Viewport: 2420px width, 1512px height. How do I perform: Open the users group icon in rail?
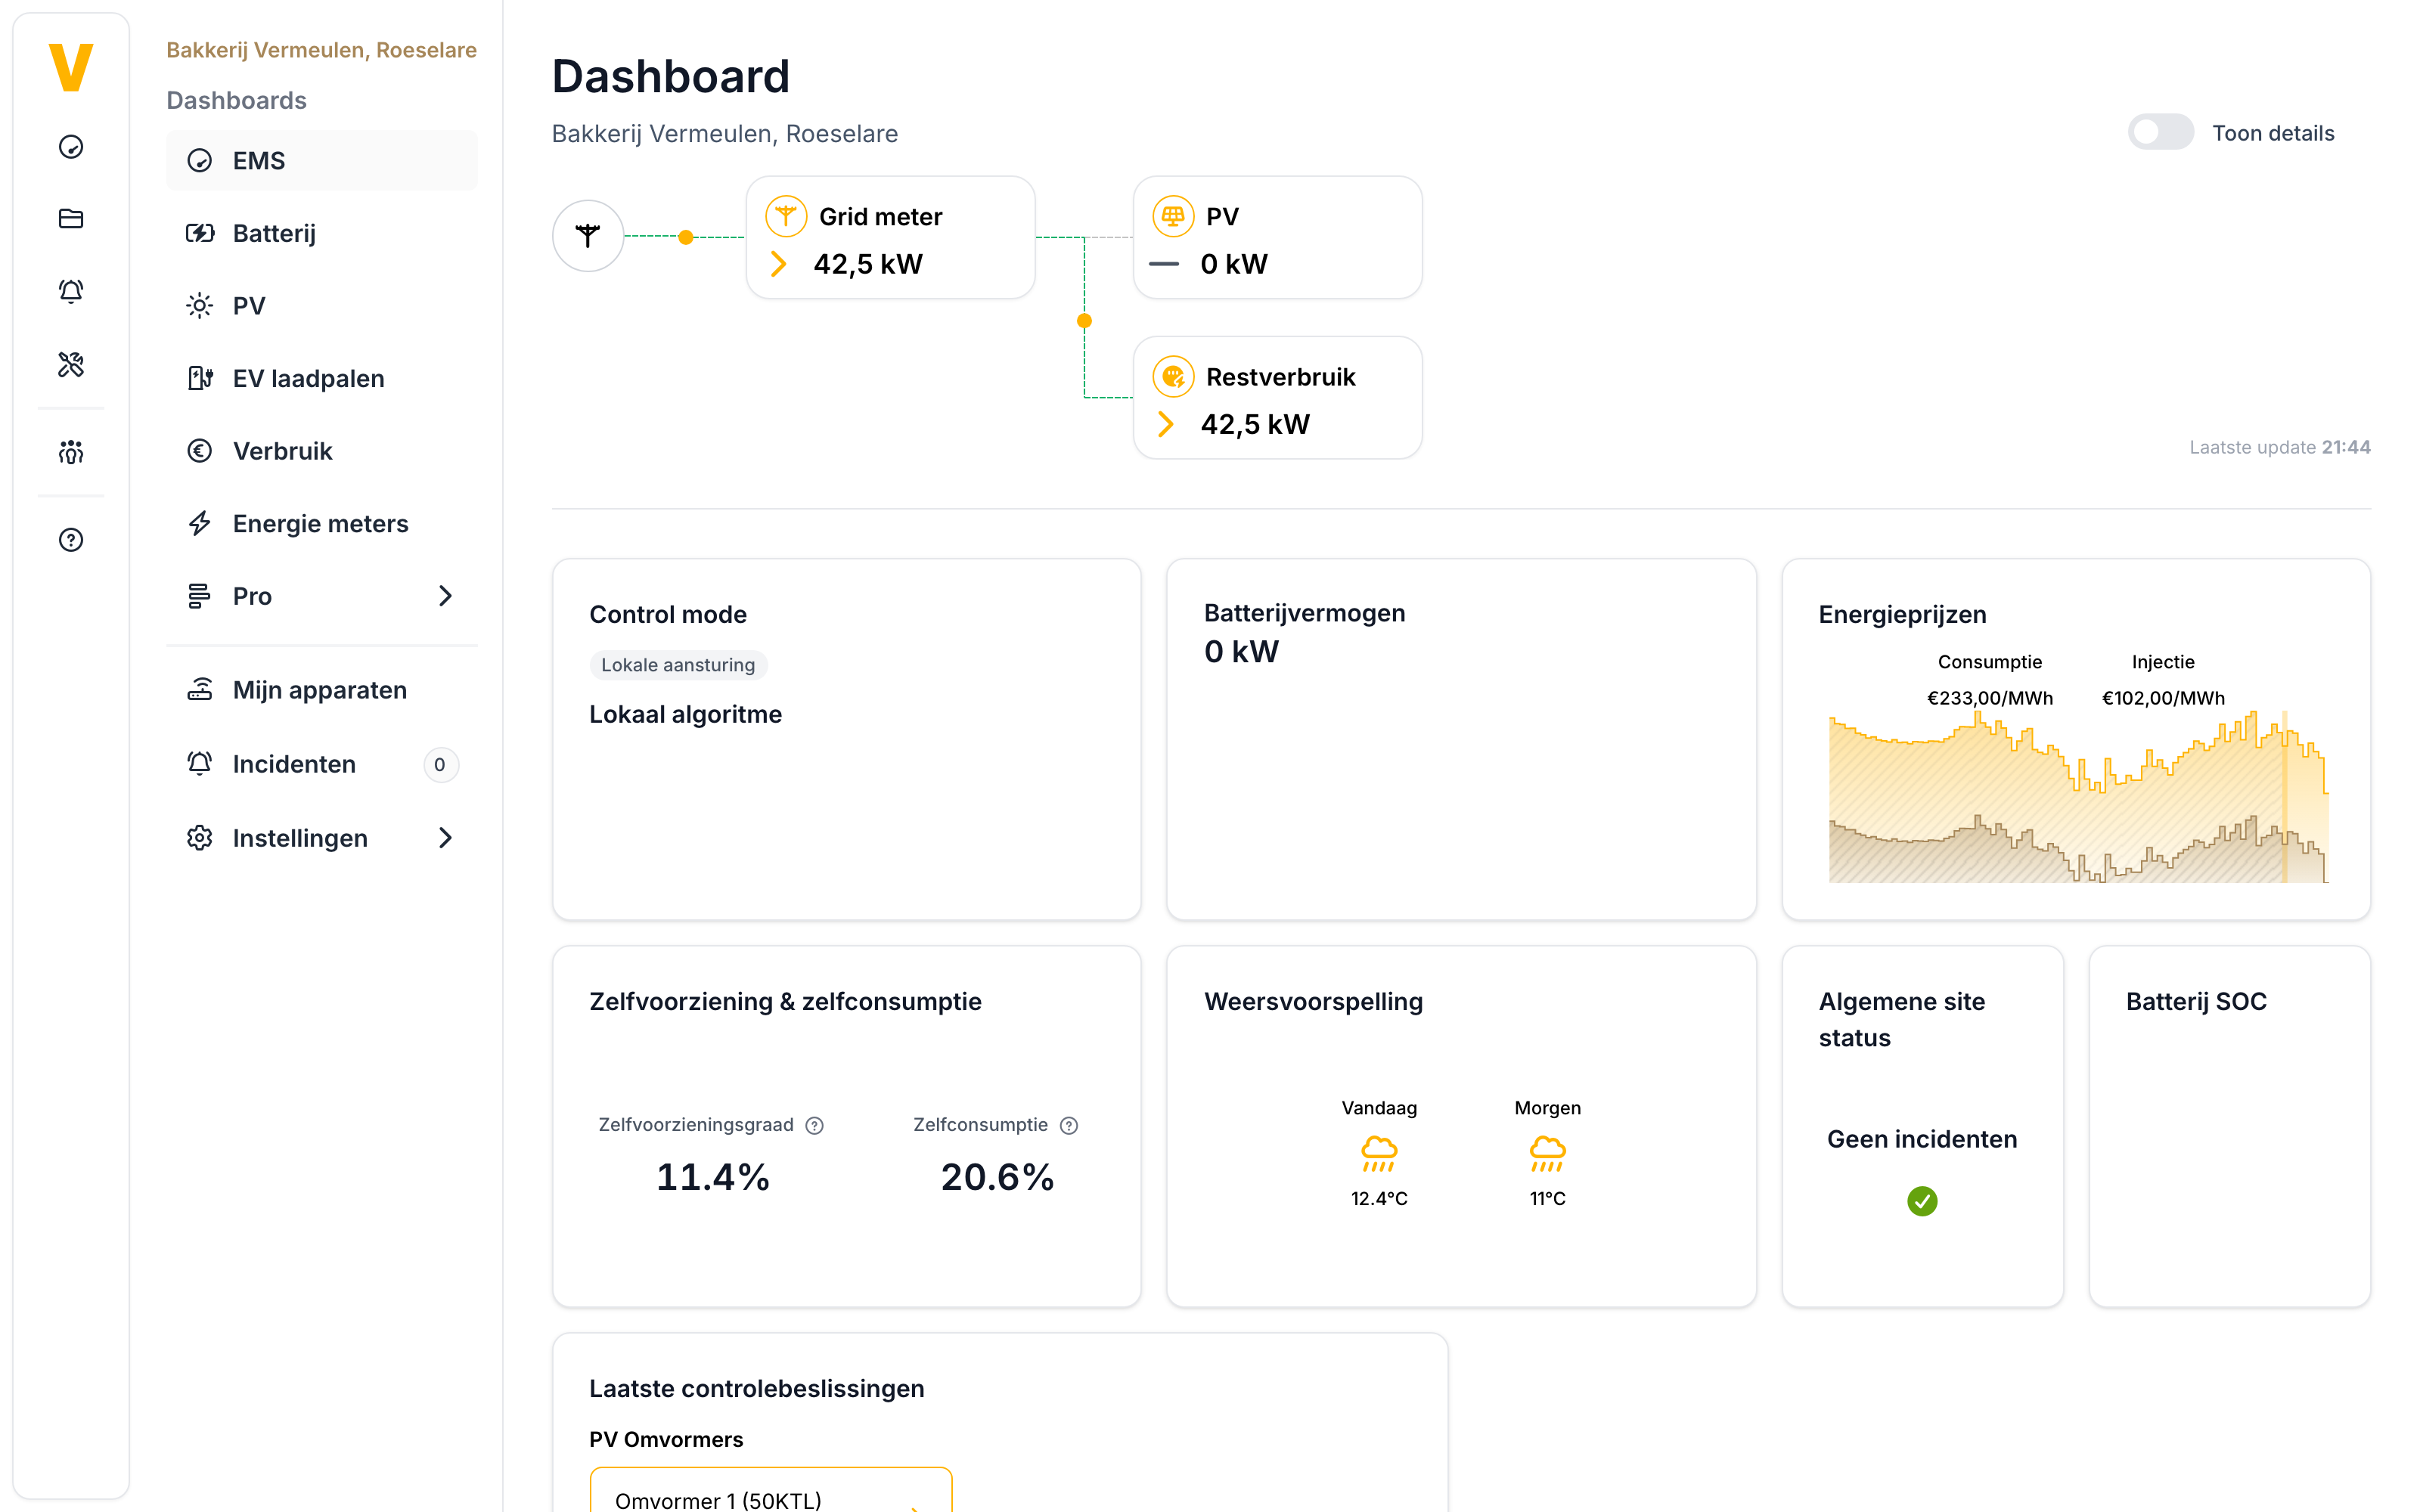(x=71, y=452)
